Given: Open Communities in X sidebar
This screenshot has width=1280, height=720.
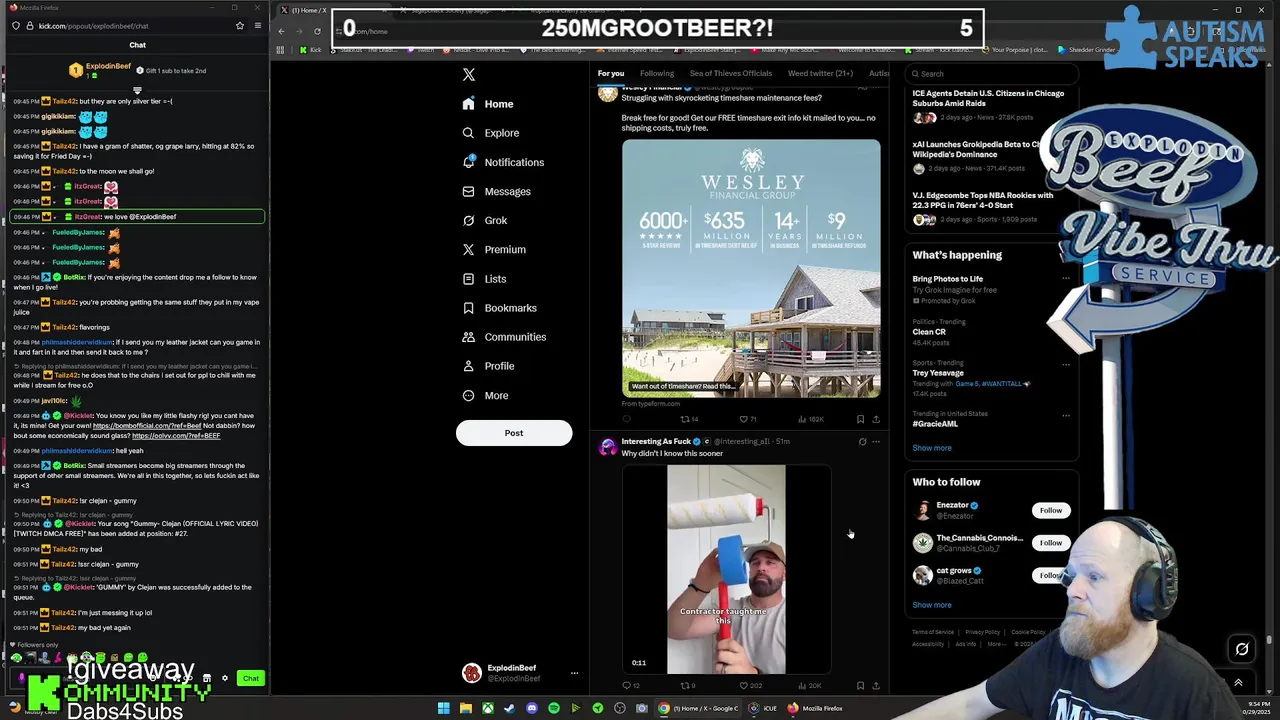Looking at the screenshot, I should (504, 337).
